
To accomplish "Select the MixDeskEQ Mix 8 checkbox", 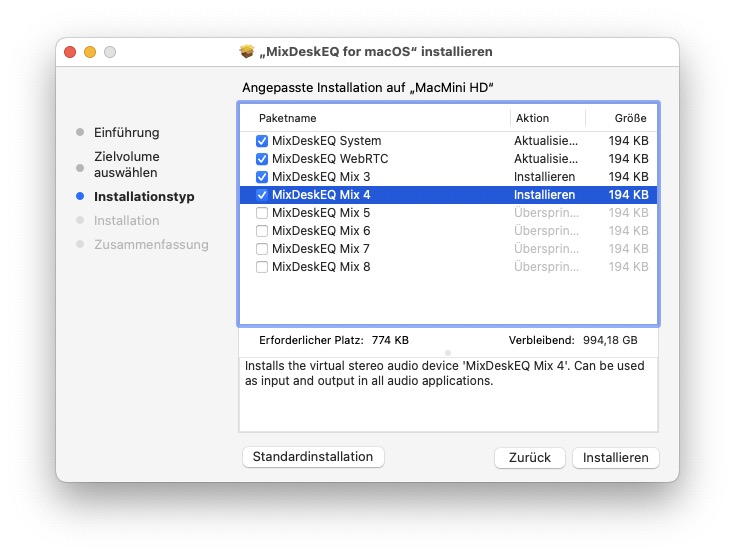I will (x=262, y=267).
